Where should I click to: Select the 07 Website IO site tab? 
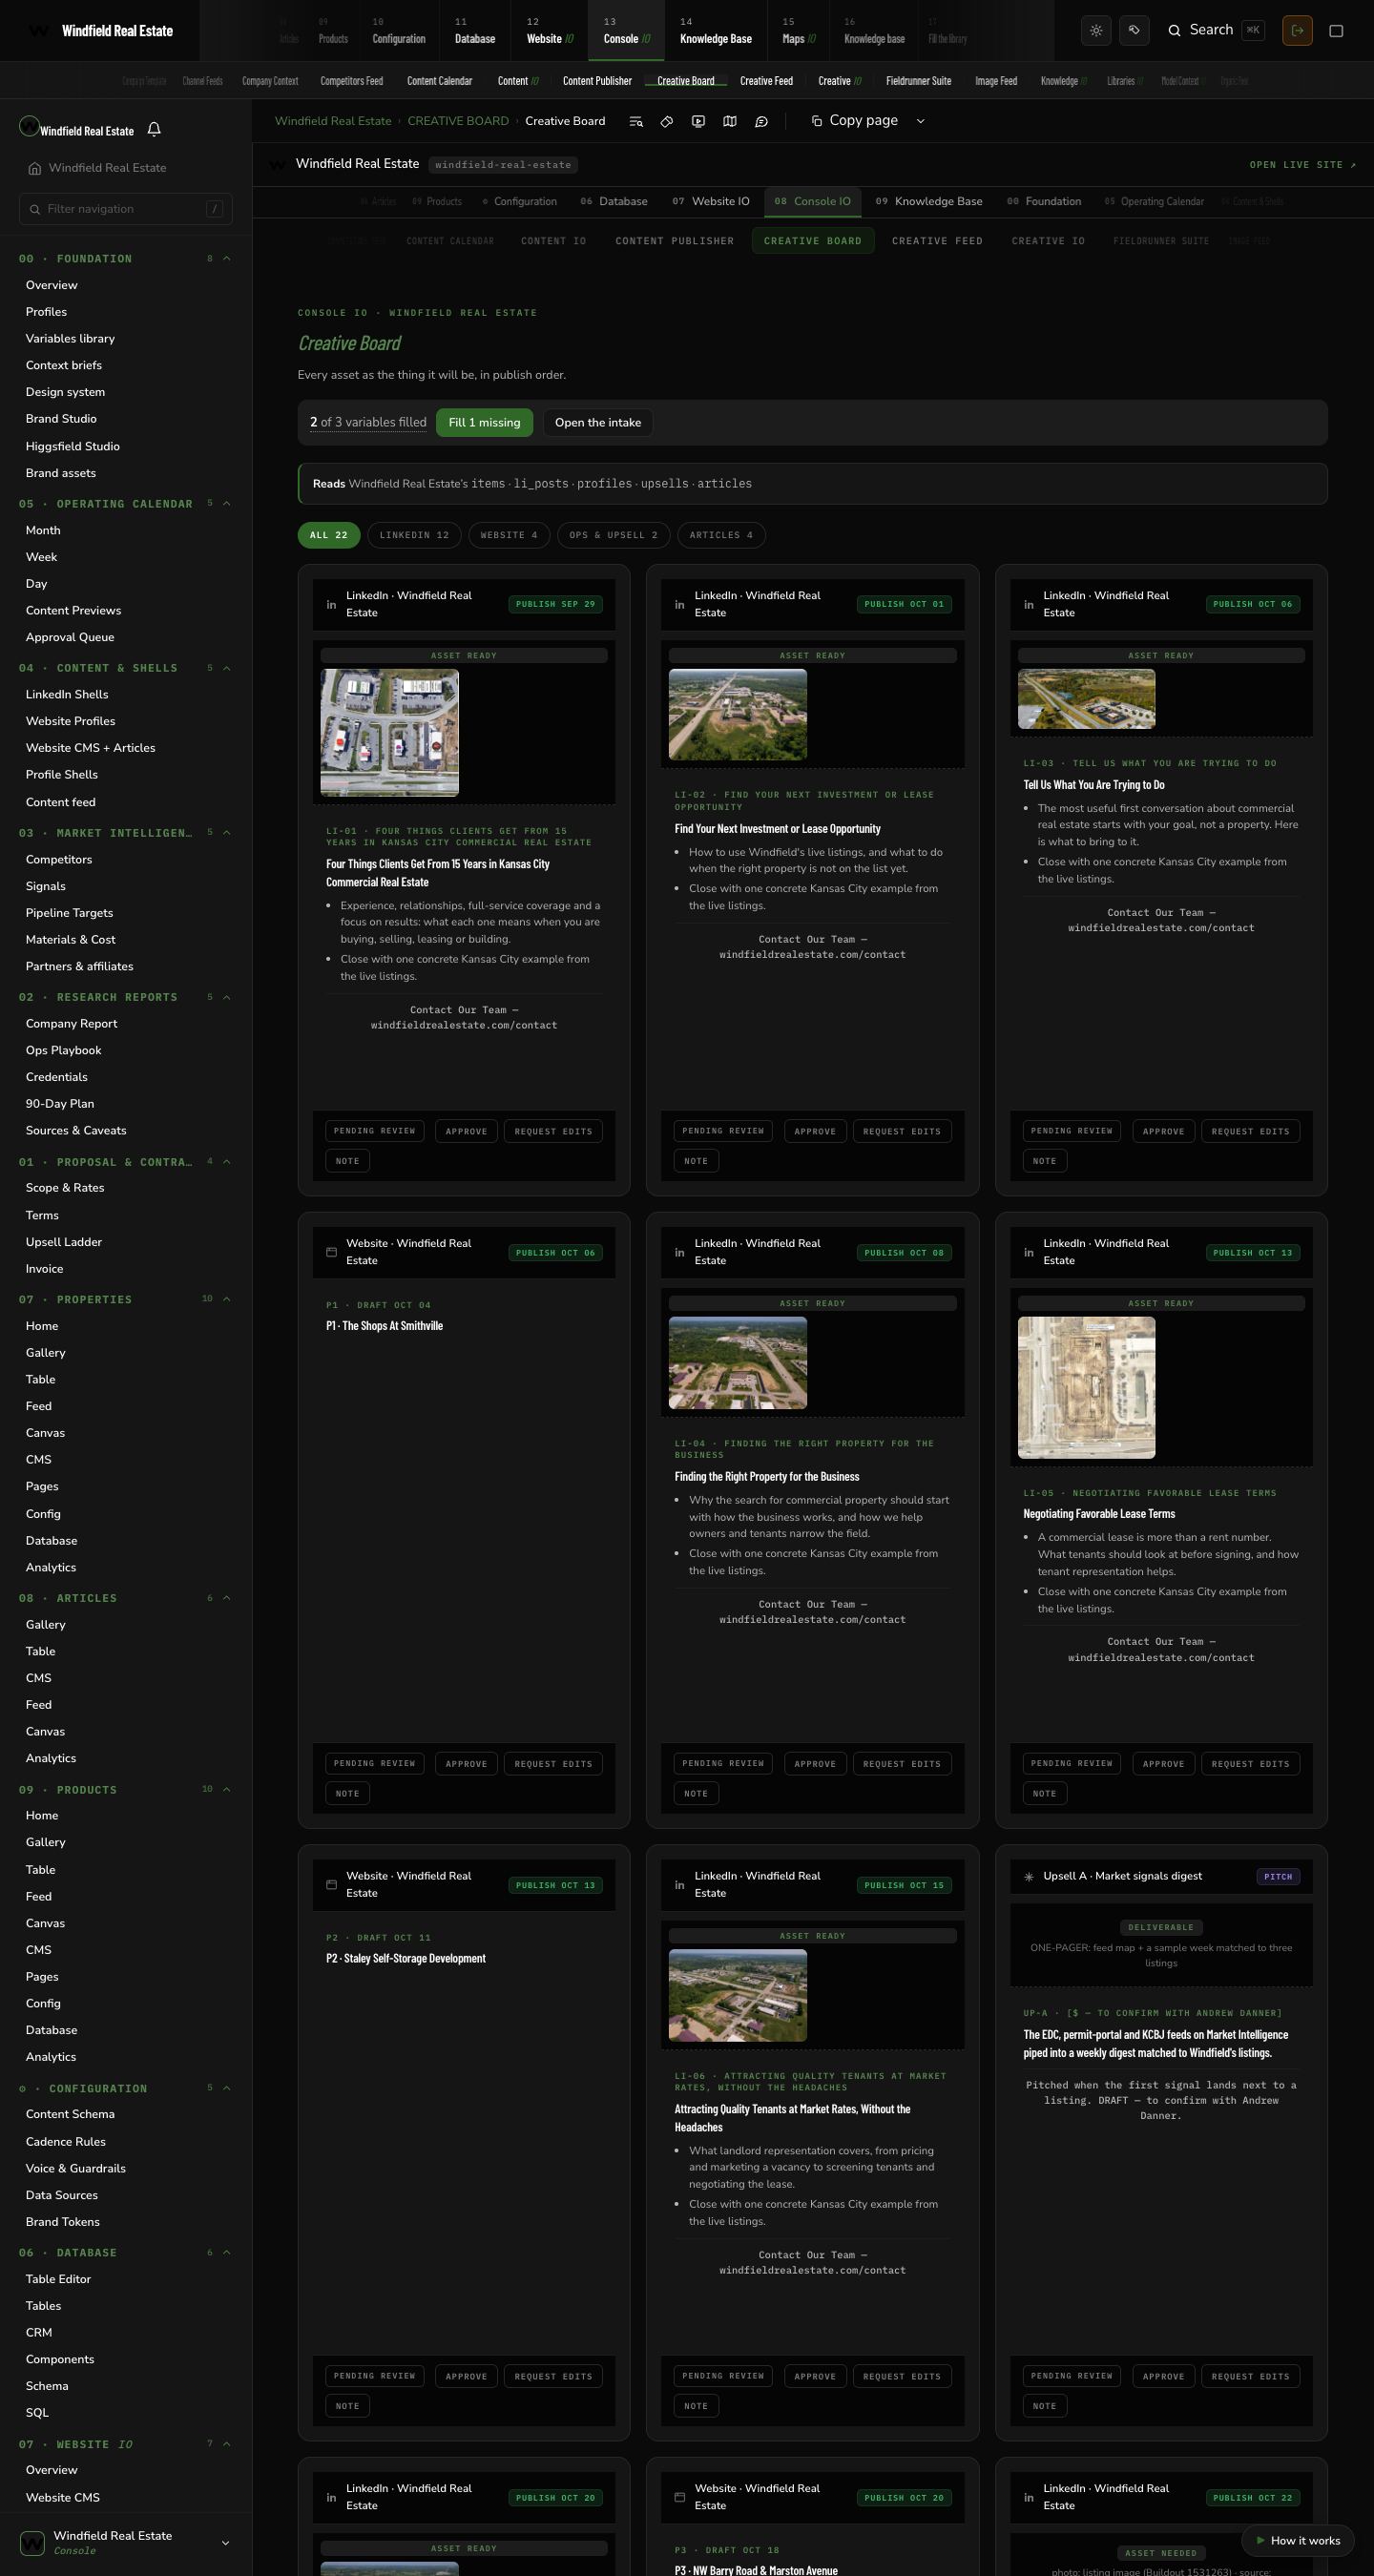point(711,202)
